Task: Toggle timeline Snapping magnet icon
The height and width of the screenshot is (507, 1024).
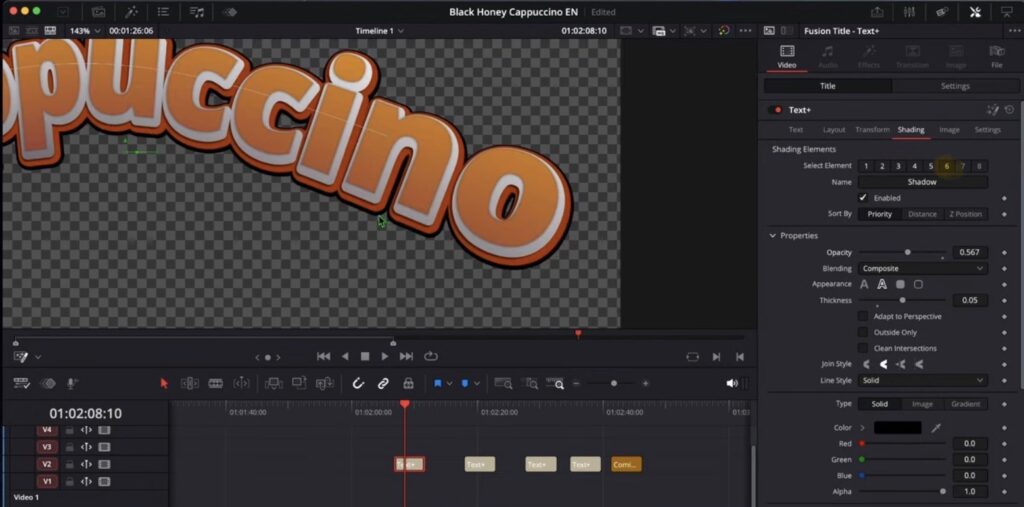Action: [x=358, y=384]
